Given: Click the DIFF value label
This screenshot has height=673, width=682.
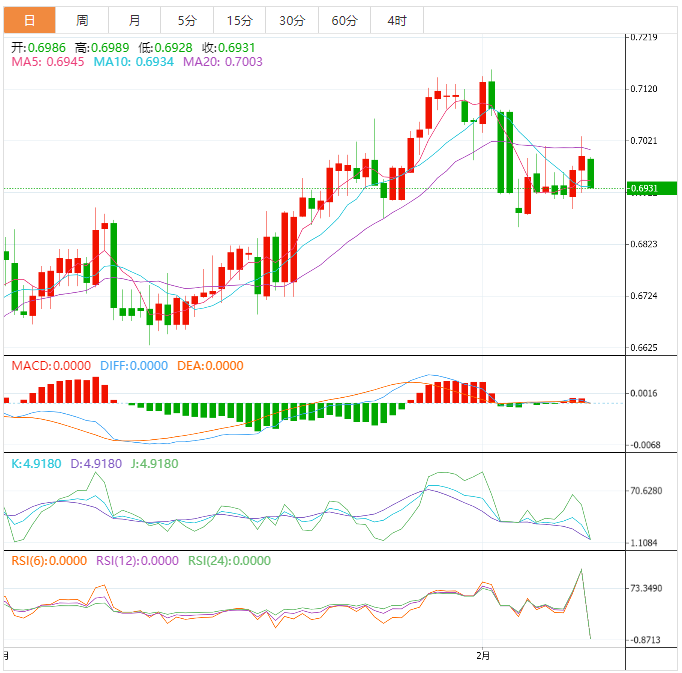Looking at the screenshot, I should [134, 366].
